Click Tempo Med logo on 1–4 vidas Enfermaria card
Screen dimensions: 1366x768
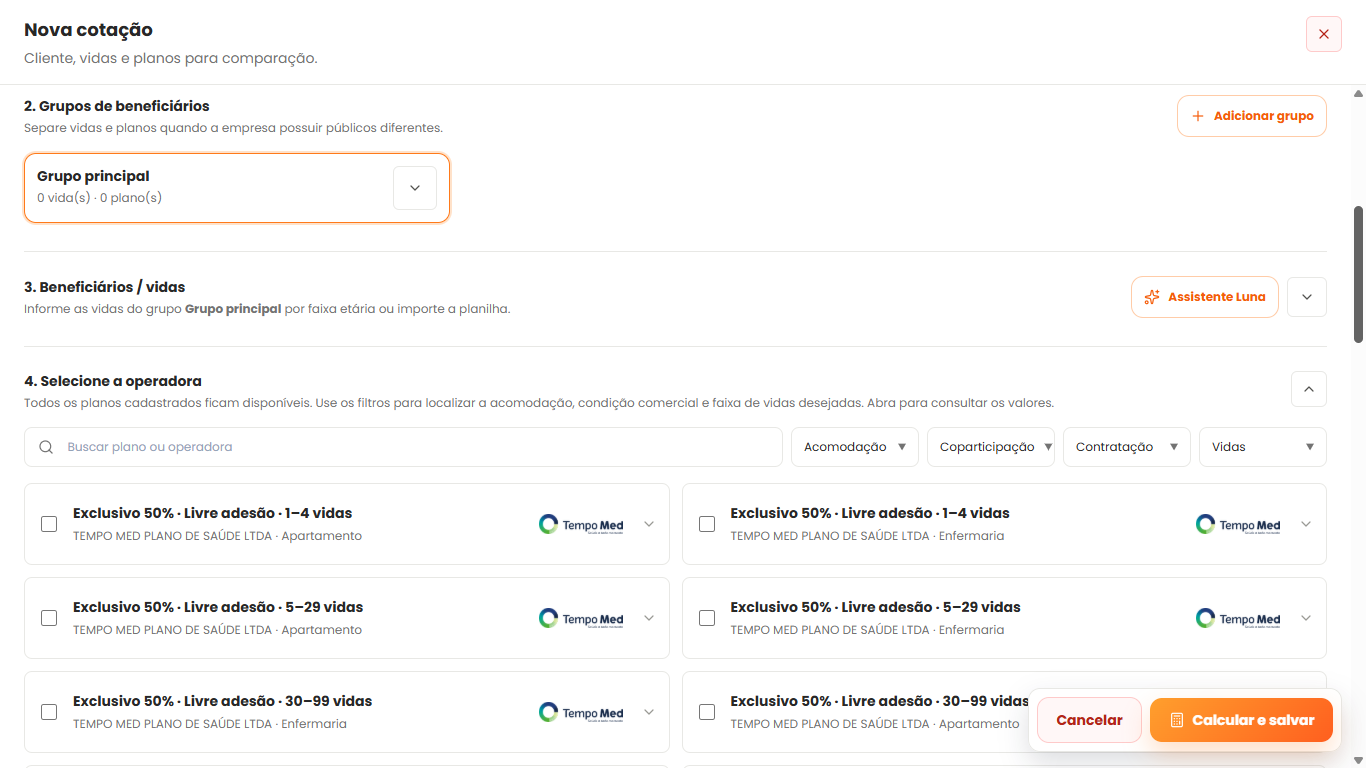click(x=1238, y=524)
